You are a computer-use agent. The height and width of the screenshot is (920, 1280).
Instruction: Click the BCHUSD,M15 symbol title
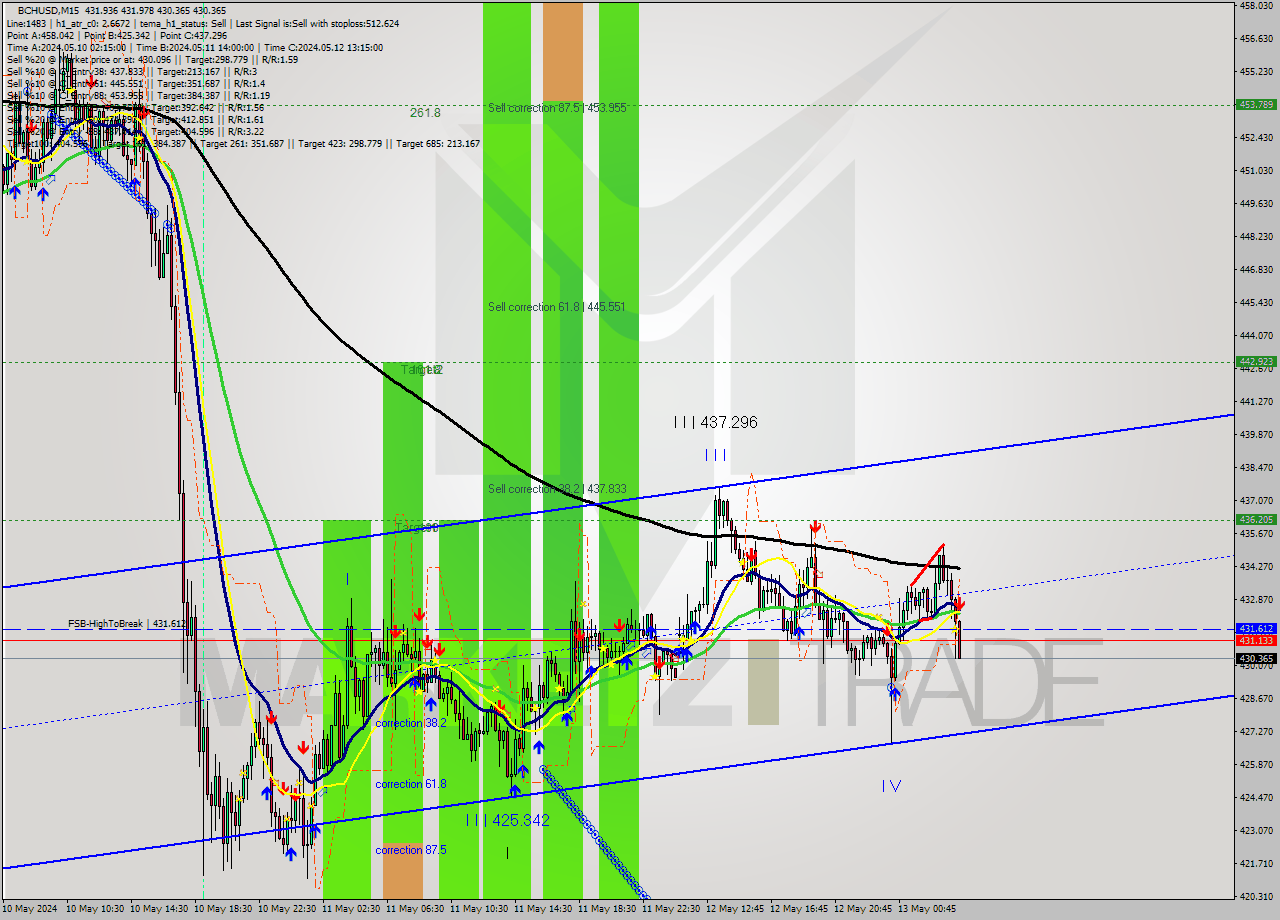click(x=46, y=10)
